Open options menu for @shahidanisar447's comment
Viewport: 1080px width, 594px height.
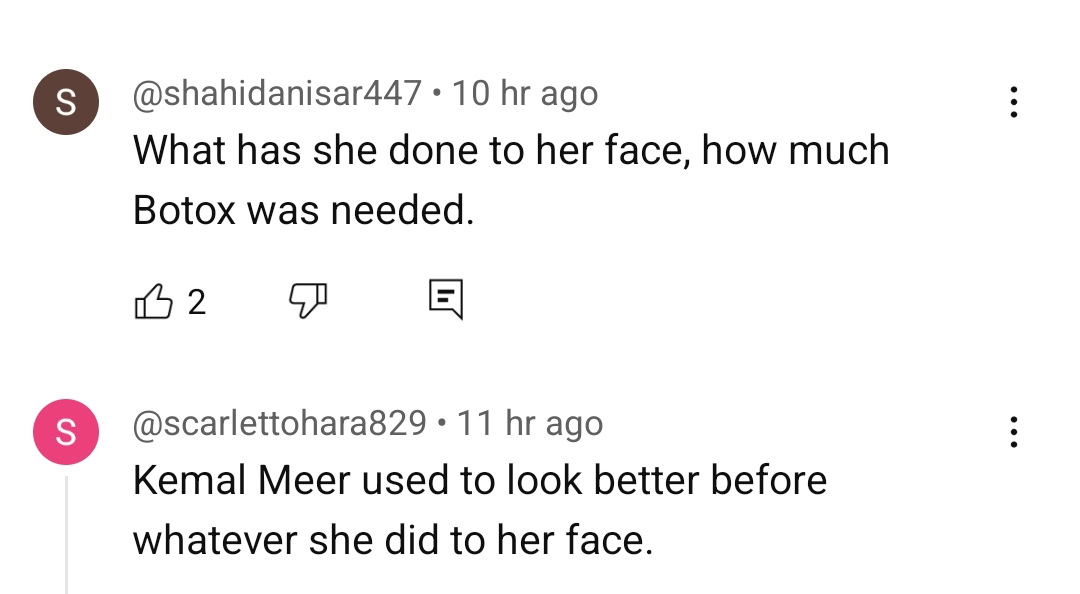(x=1014, y=101)
